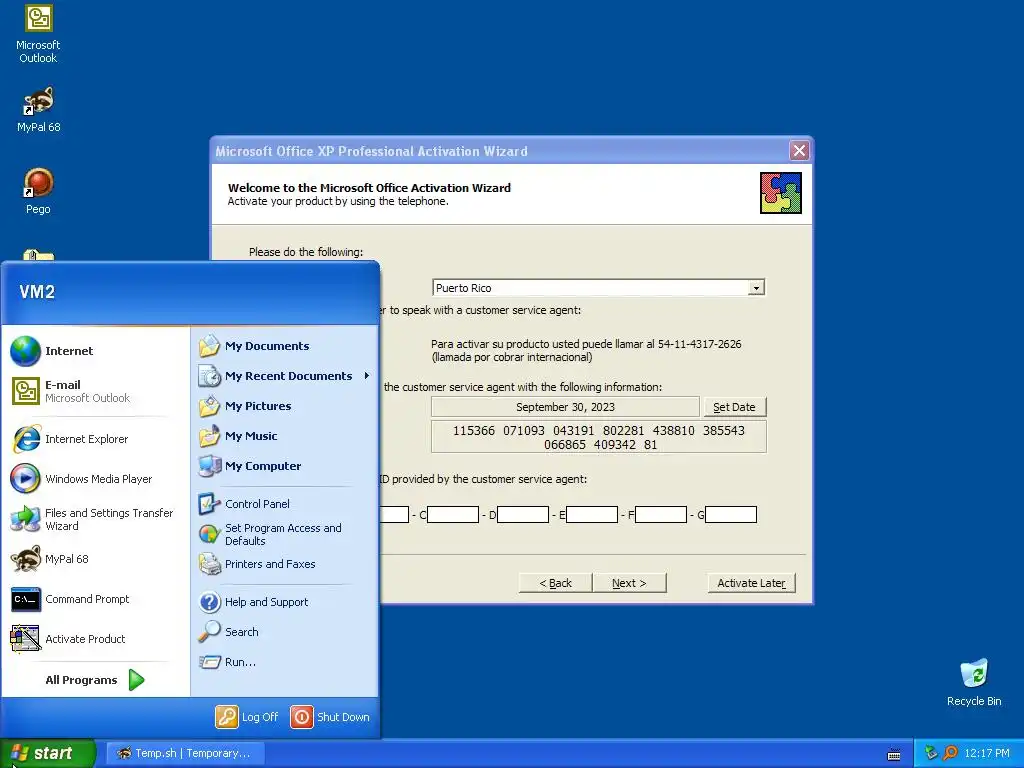This screenshot has width=1024, height=768.
Task: Click Activate Later button
Action: [x=751, y=583]
